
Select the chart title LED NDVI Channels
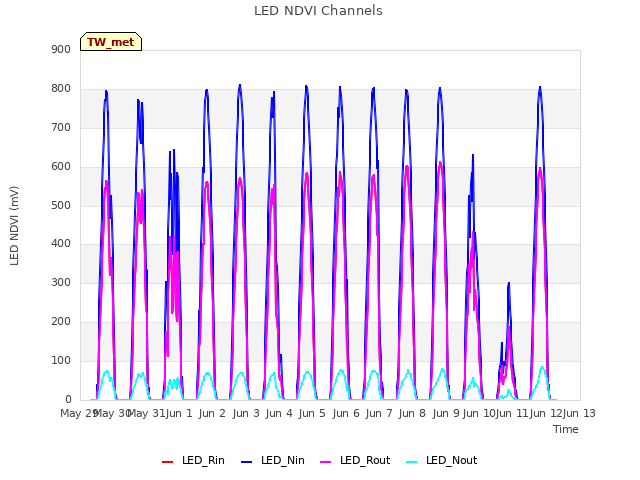[x=318, y=11]
